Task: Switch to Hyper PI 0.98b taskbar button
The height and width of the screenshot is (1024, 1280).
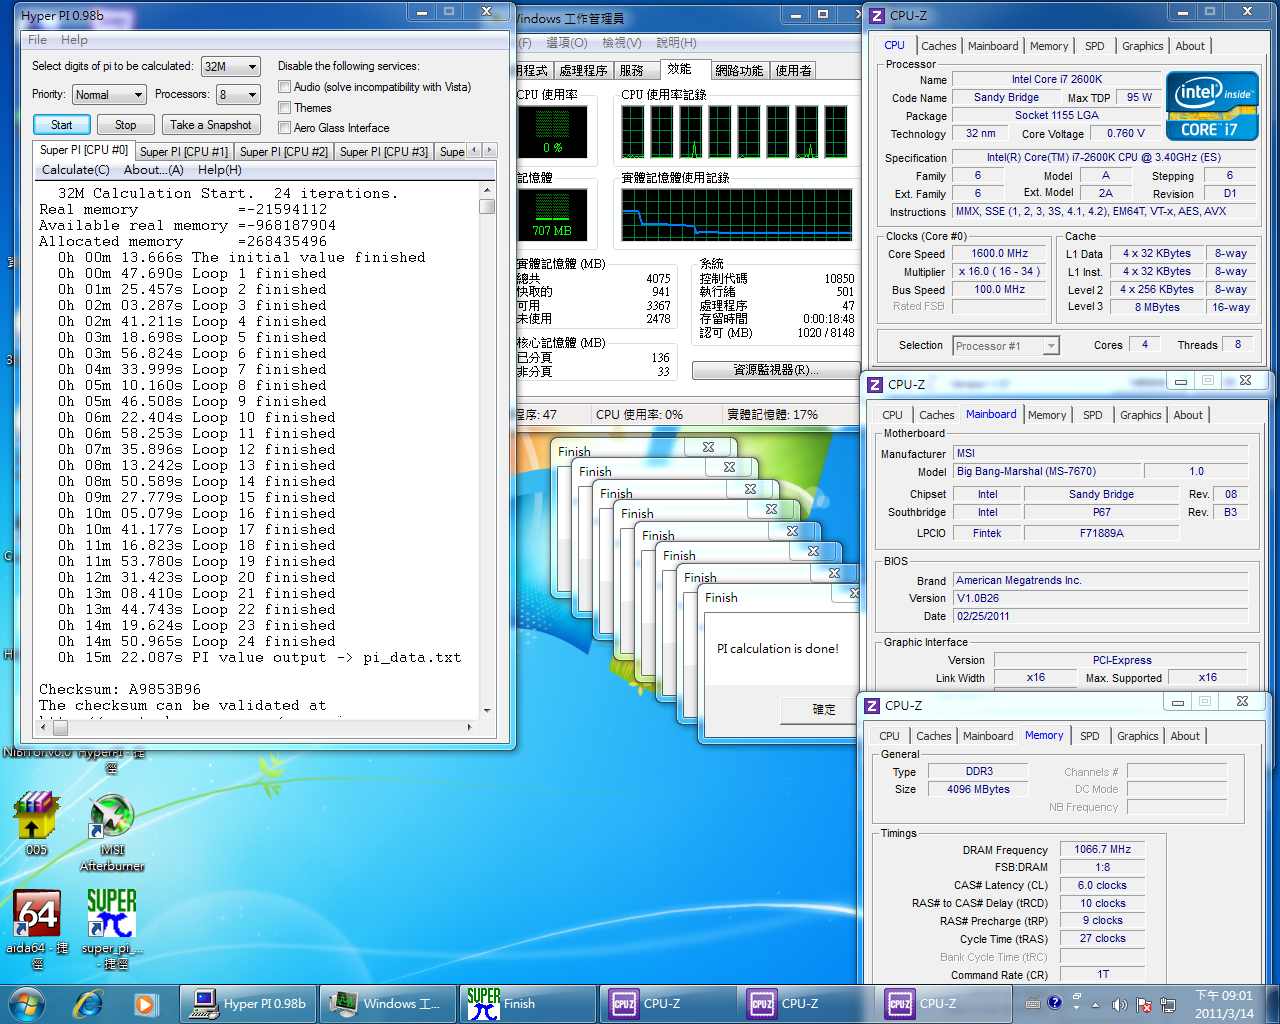Action: pyautogui.click(x=249, y=1003)
